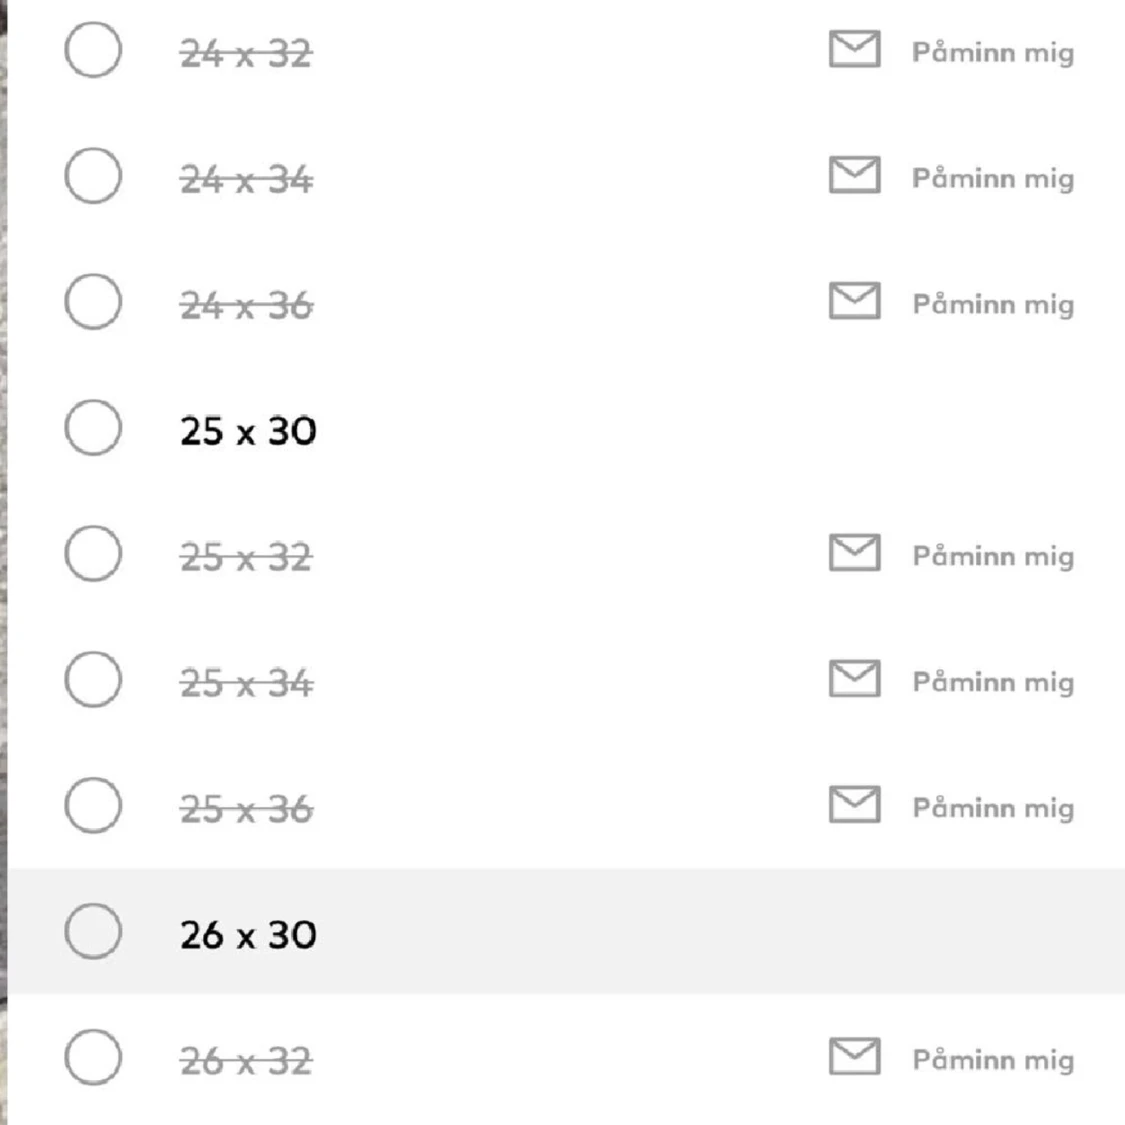This screenshot has height=1125, width=1125.
Task: Click envelope icon beside size 26 x 32
Action: coord(854,1058)
